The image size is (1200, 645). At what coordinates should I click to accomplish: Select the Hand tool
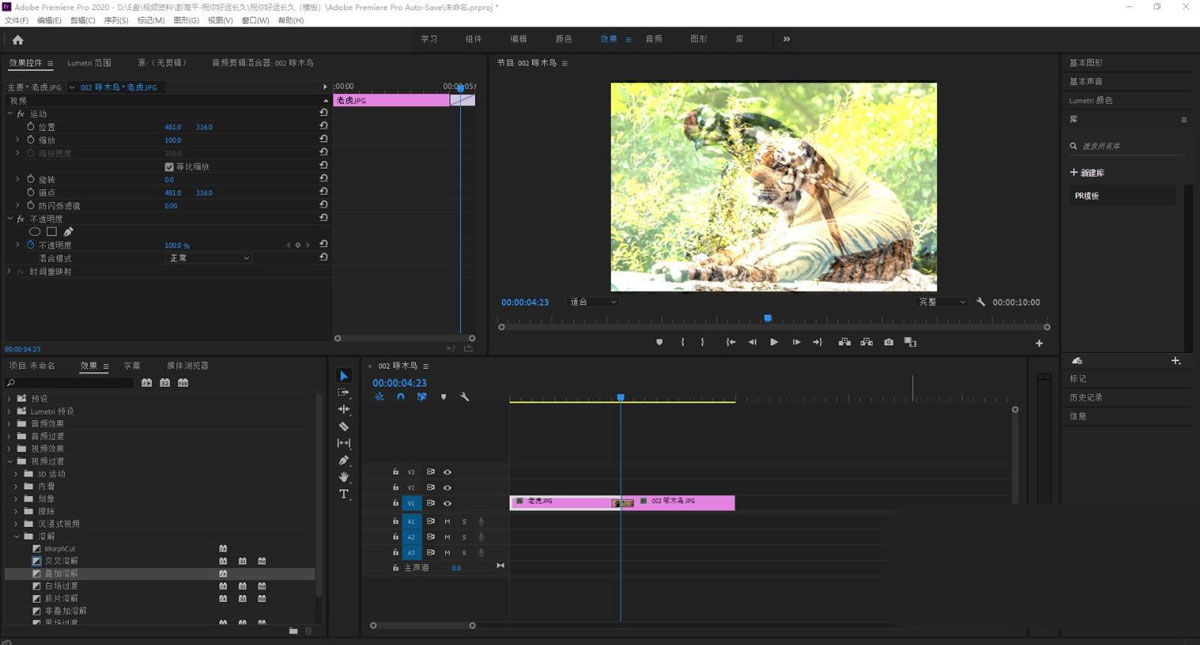(x=344, y=477)
